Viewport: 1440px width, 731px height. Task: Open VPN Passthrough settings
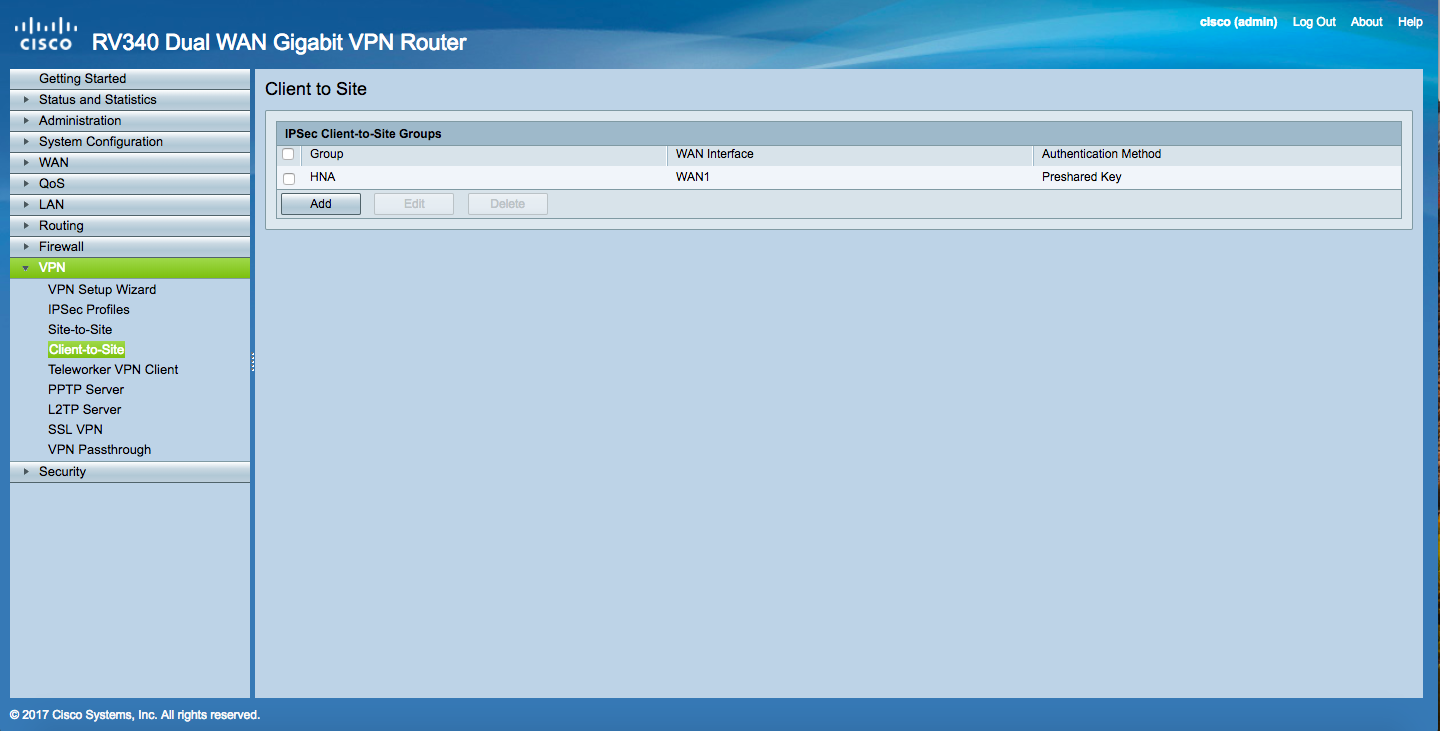click(100, 449)
